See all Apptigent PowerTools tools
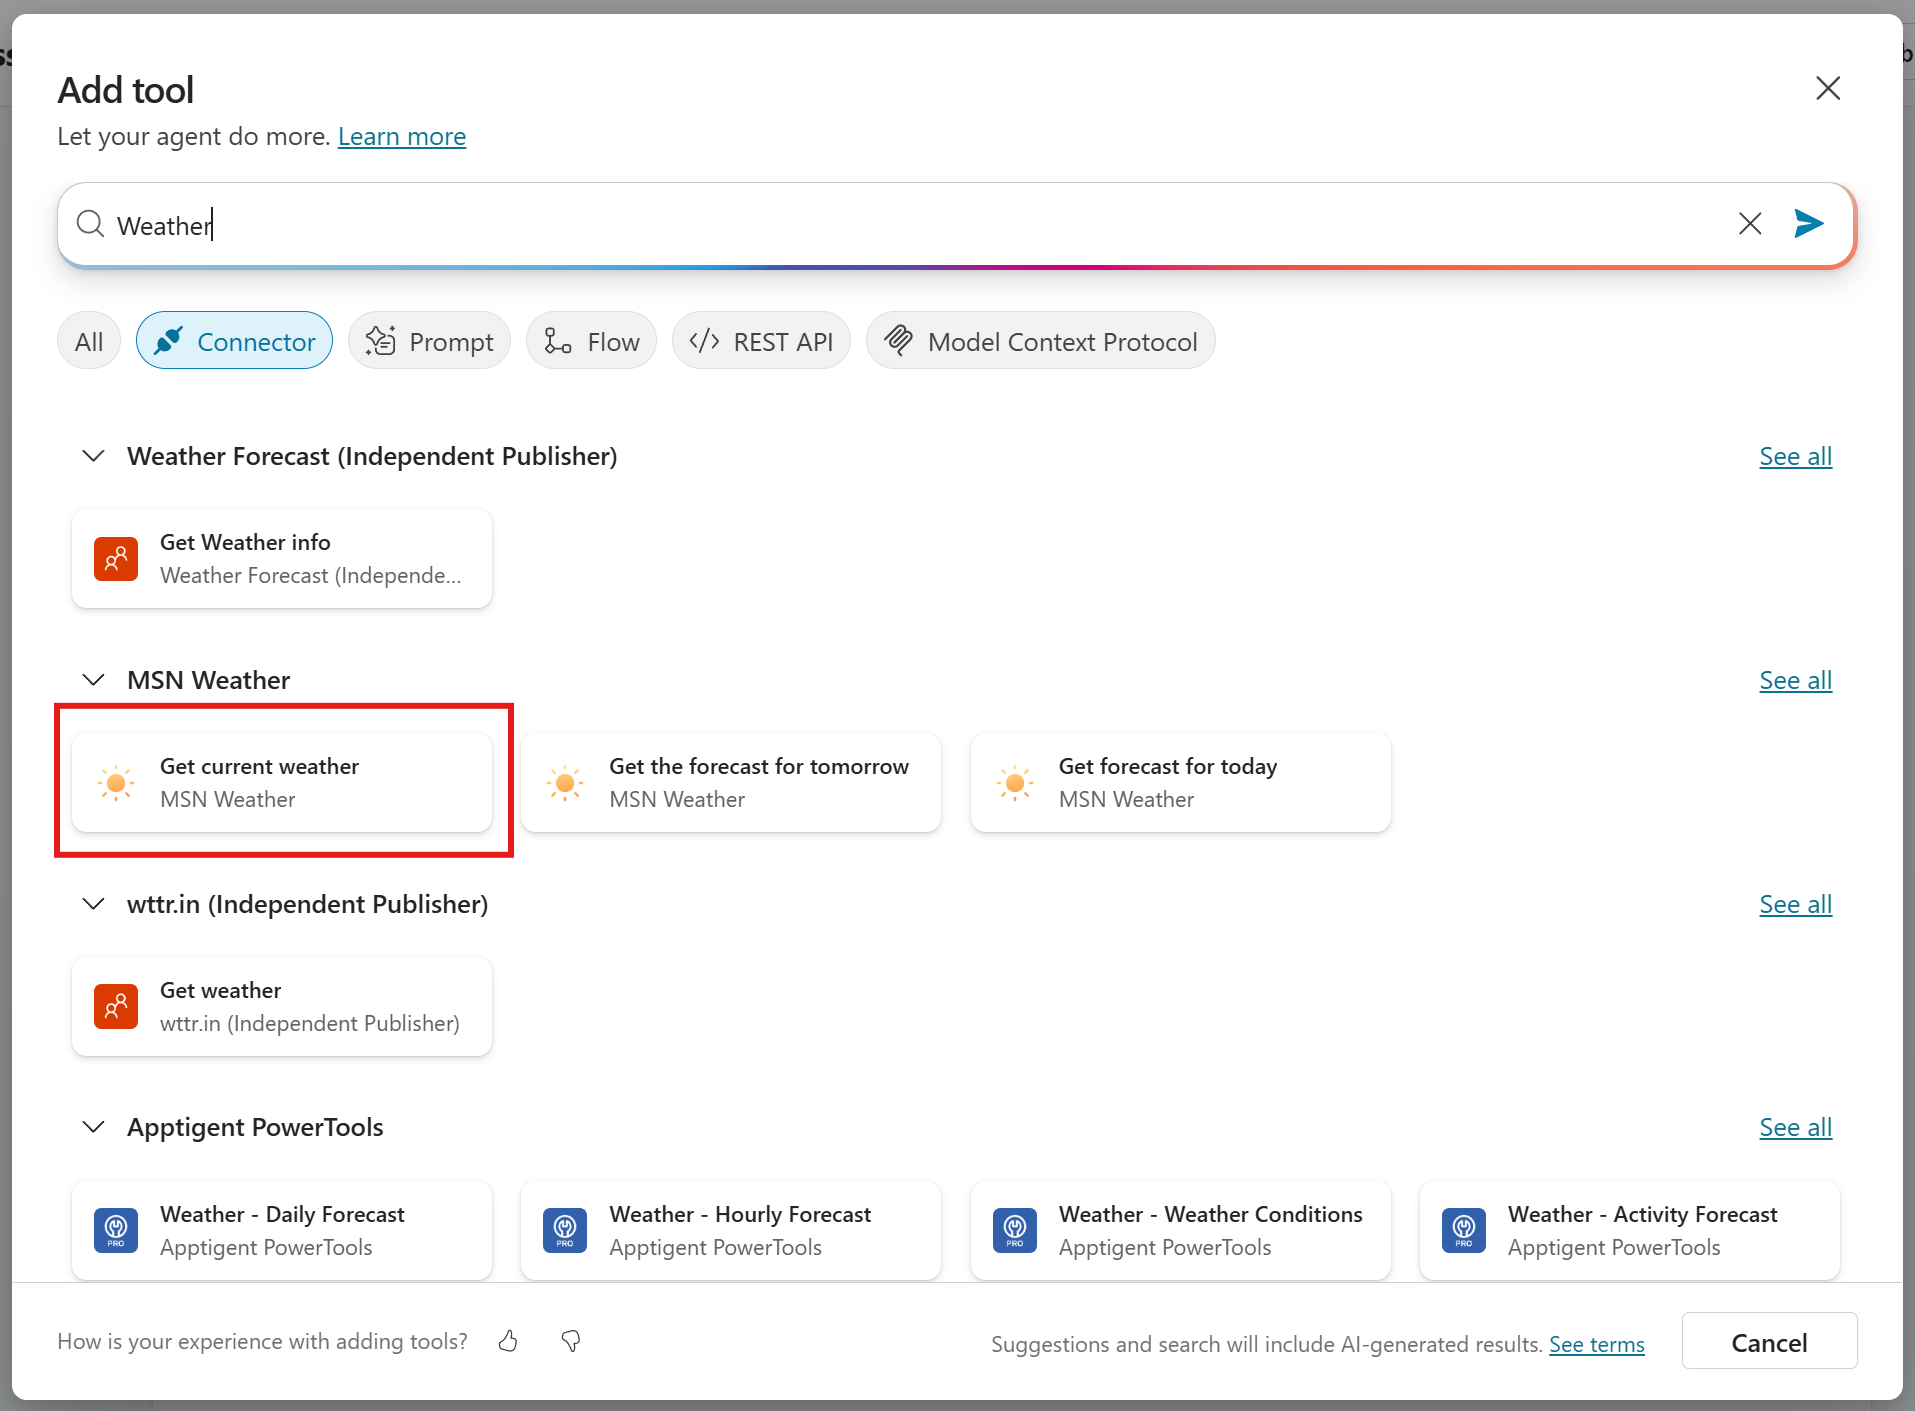The height and width of the screenshot is (1411, 1915). 1796,1127
